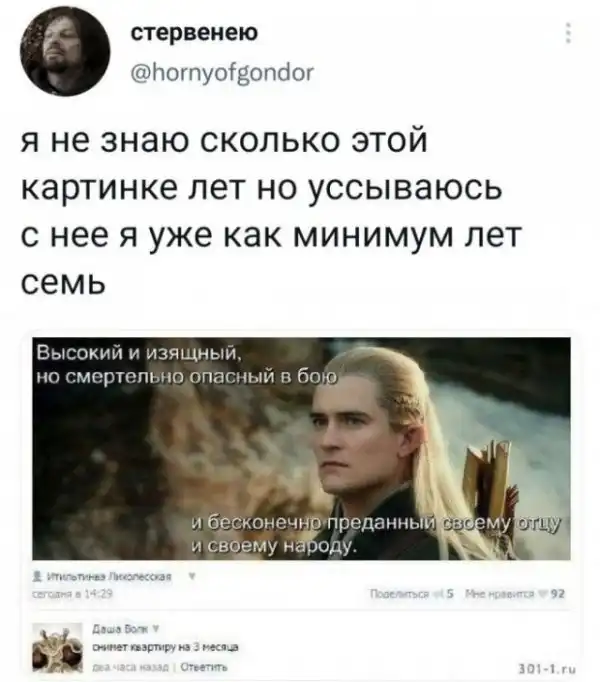Click the comment text снимет квартиру на 3 месяца
The width and height of the screenshot is (600, 682).
[165, 647]
